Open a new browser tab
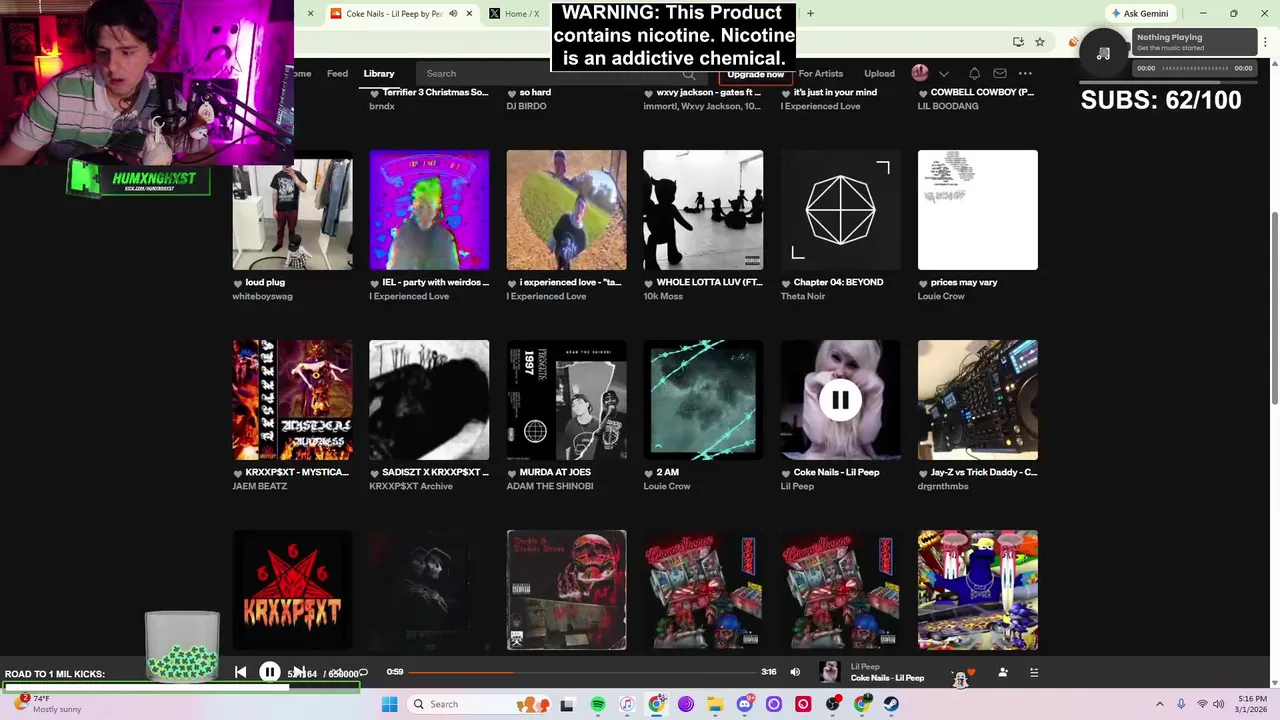The image size is (1280, 720). point(810,14)
